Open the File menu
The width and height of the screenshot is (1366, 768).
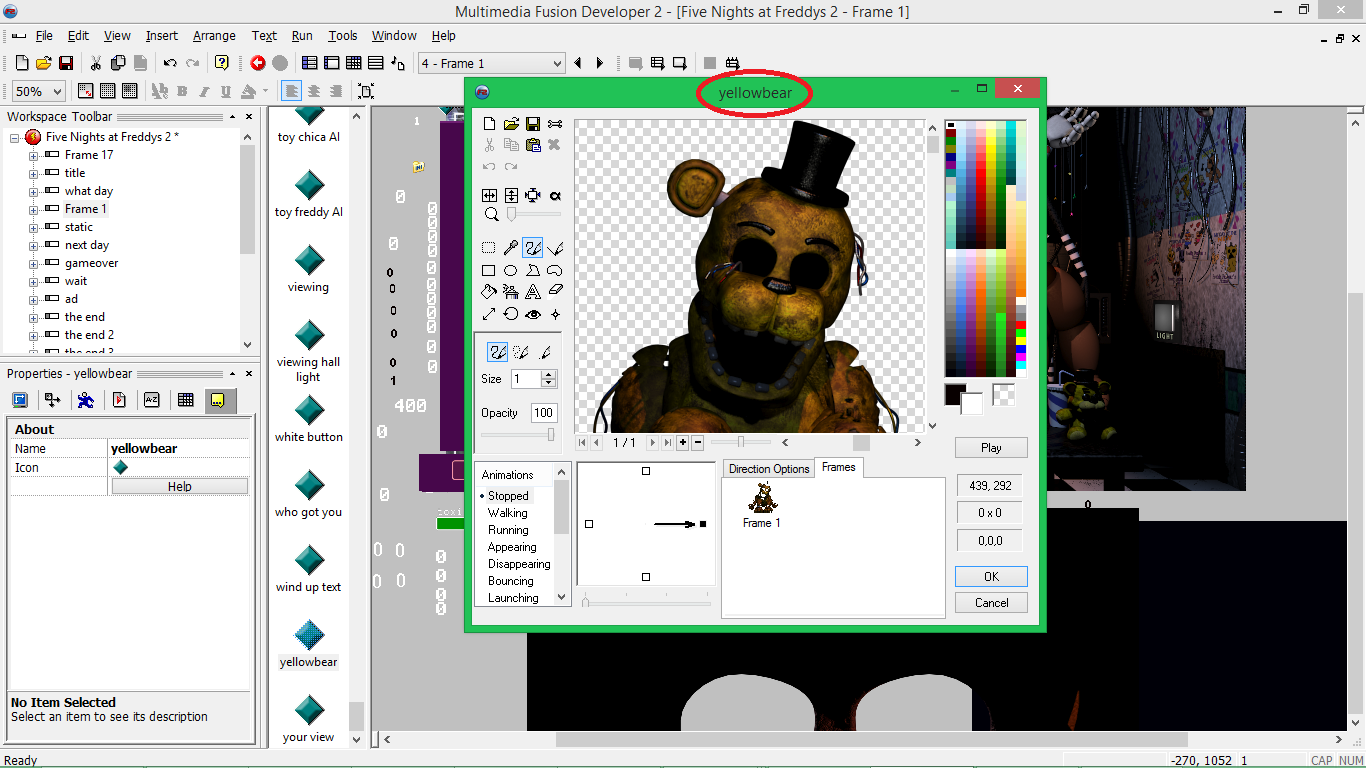pyautogui.click(x=44, y=35)
